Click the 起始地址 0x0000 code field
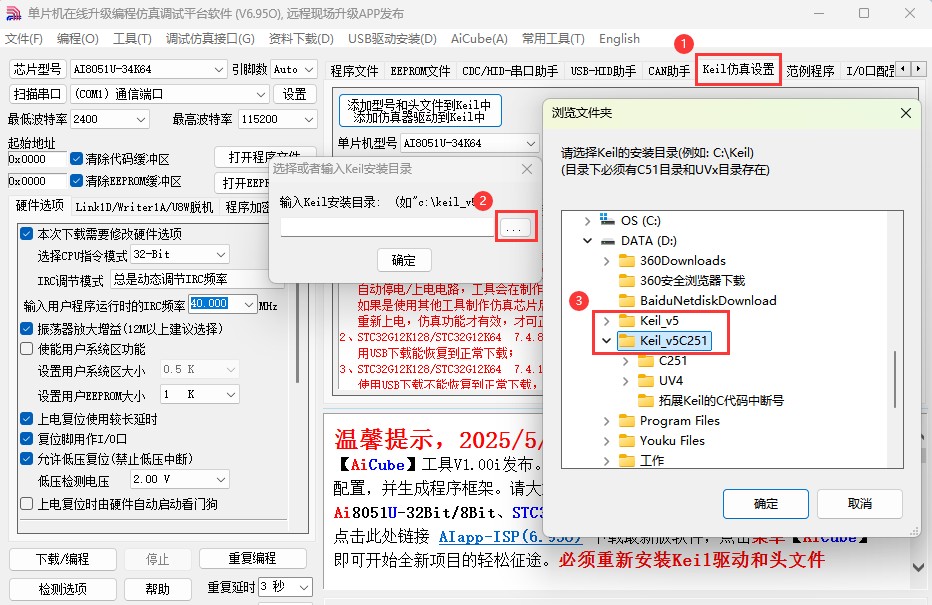 click(x=37, y=159)
